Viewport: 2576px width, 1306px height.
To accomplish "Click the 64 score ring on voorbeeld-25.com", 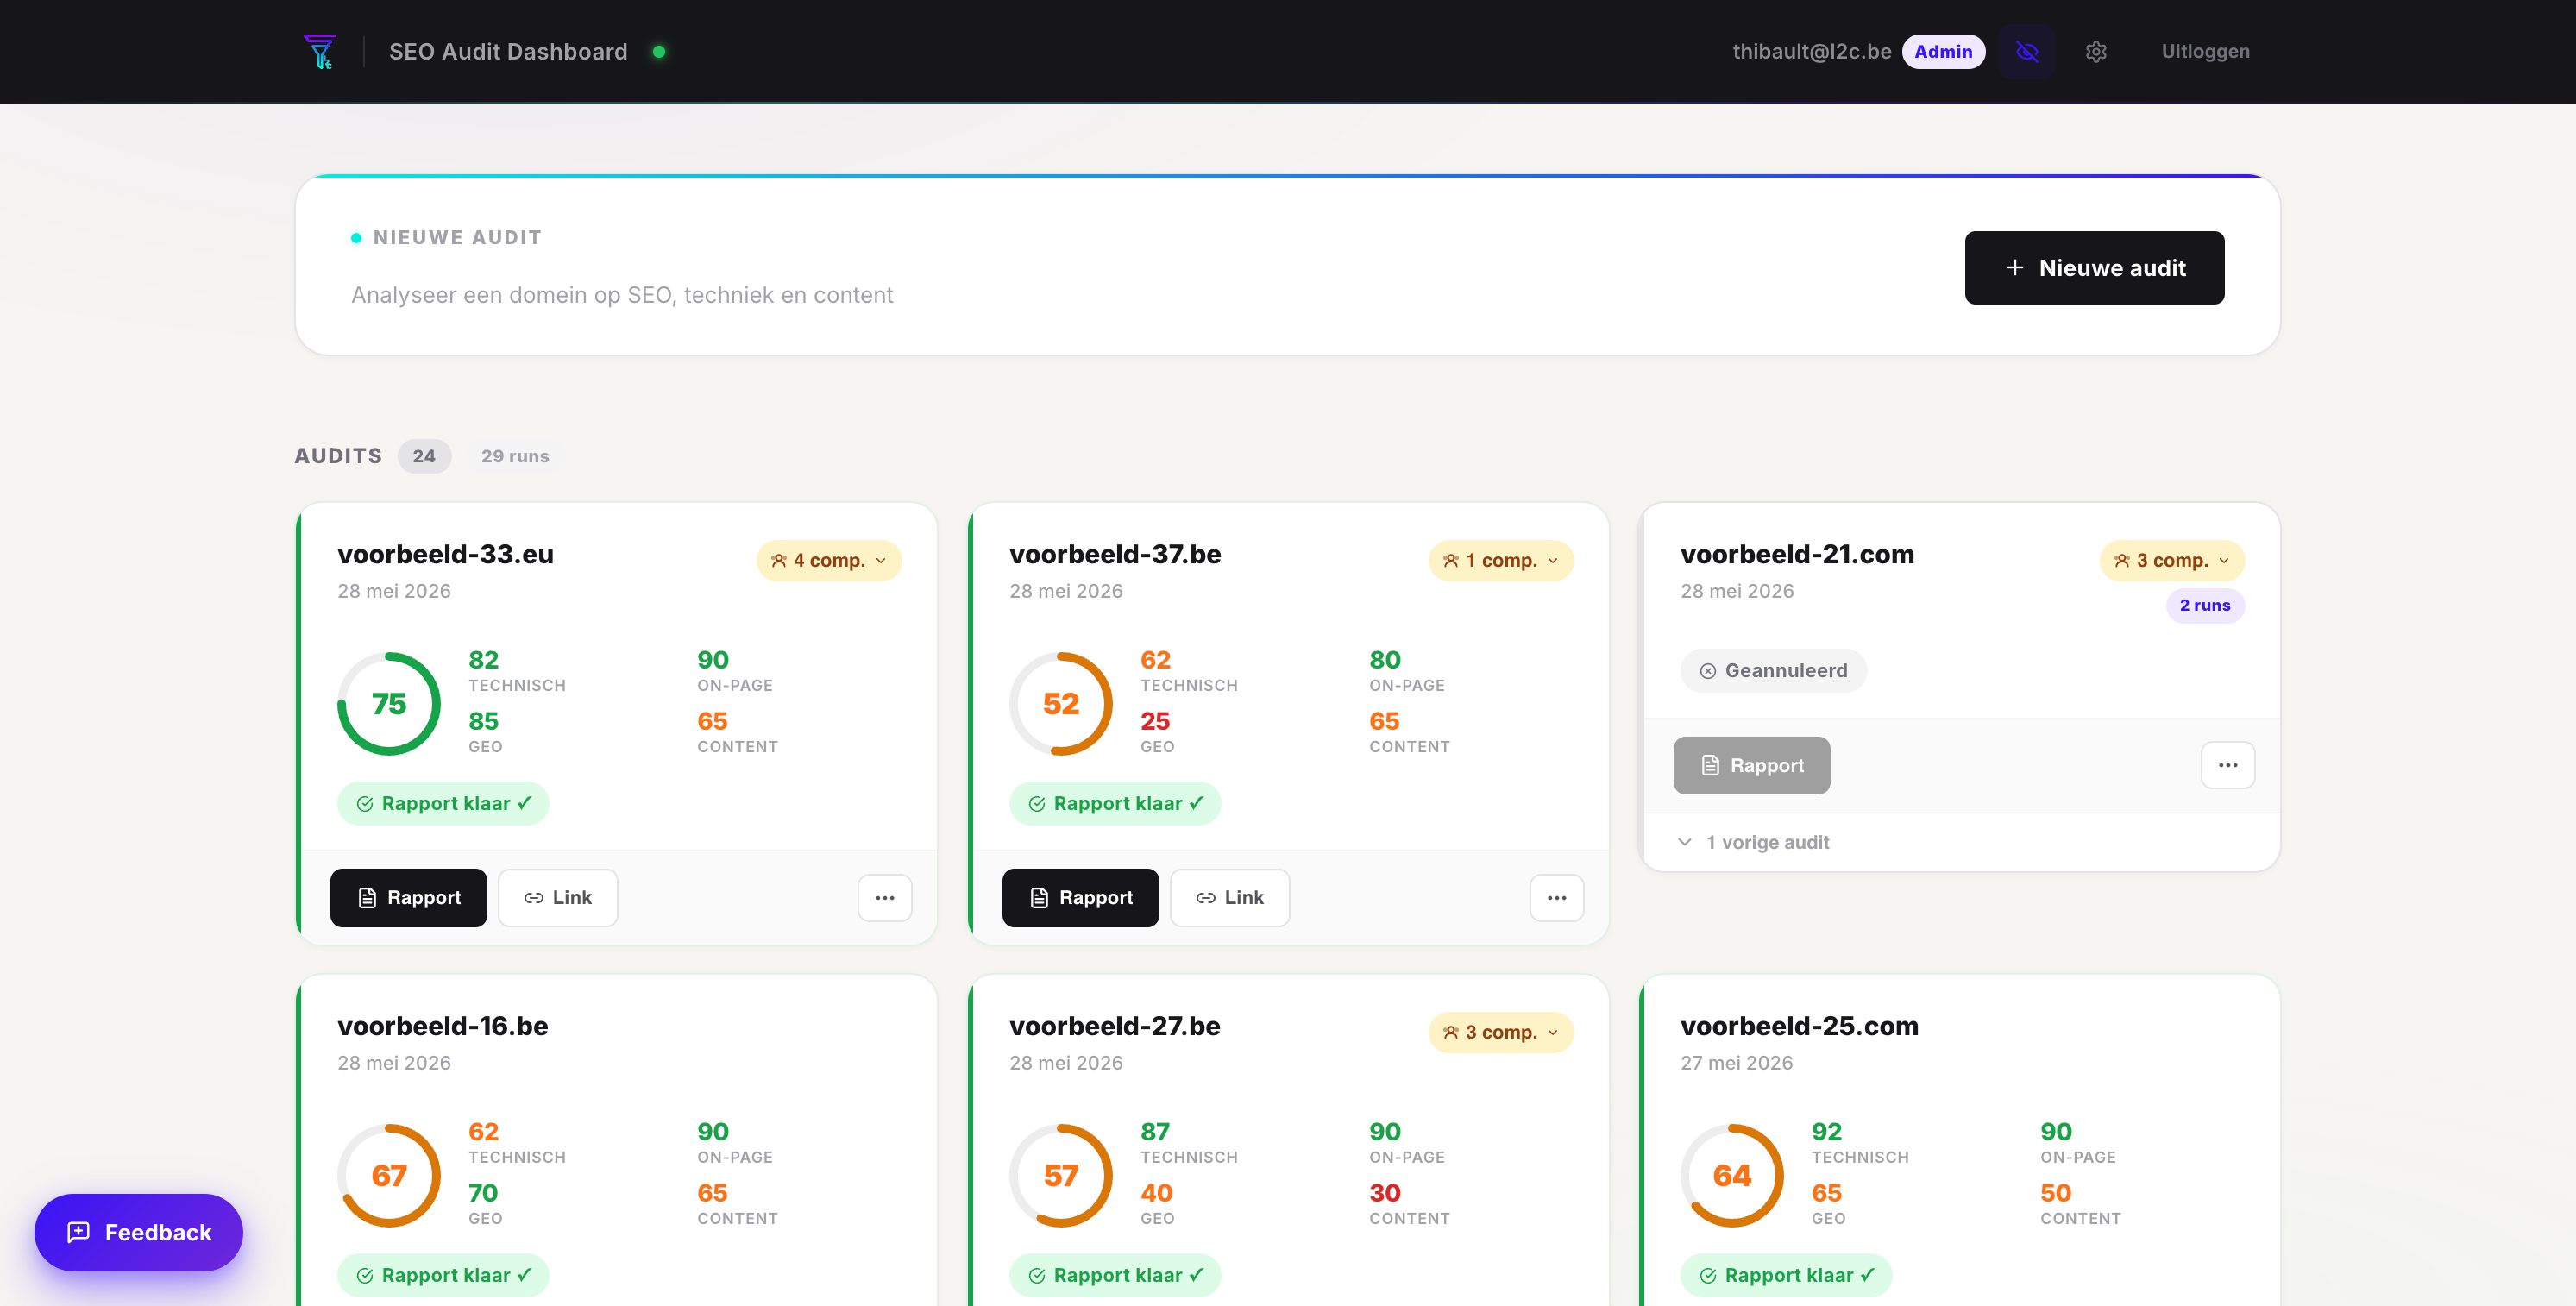I will [1732, 1175].
